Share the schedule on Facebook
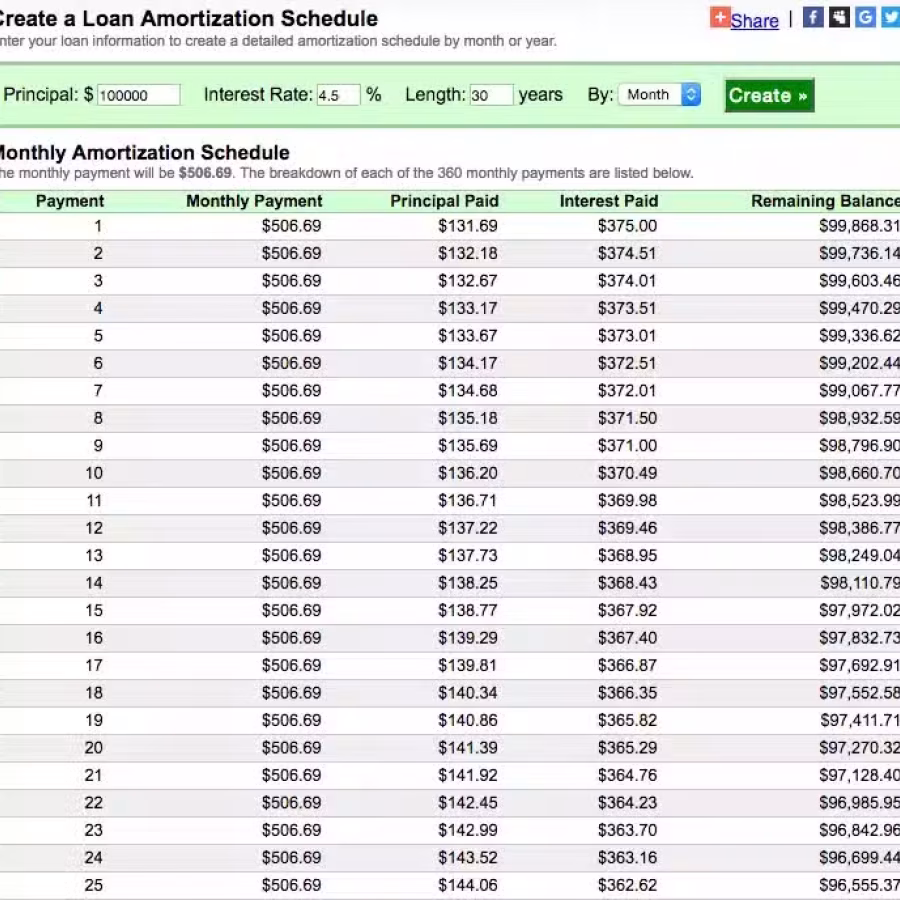Viewport: 900px width, 900px height. coord(813,17)
